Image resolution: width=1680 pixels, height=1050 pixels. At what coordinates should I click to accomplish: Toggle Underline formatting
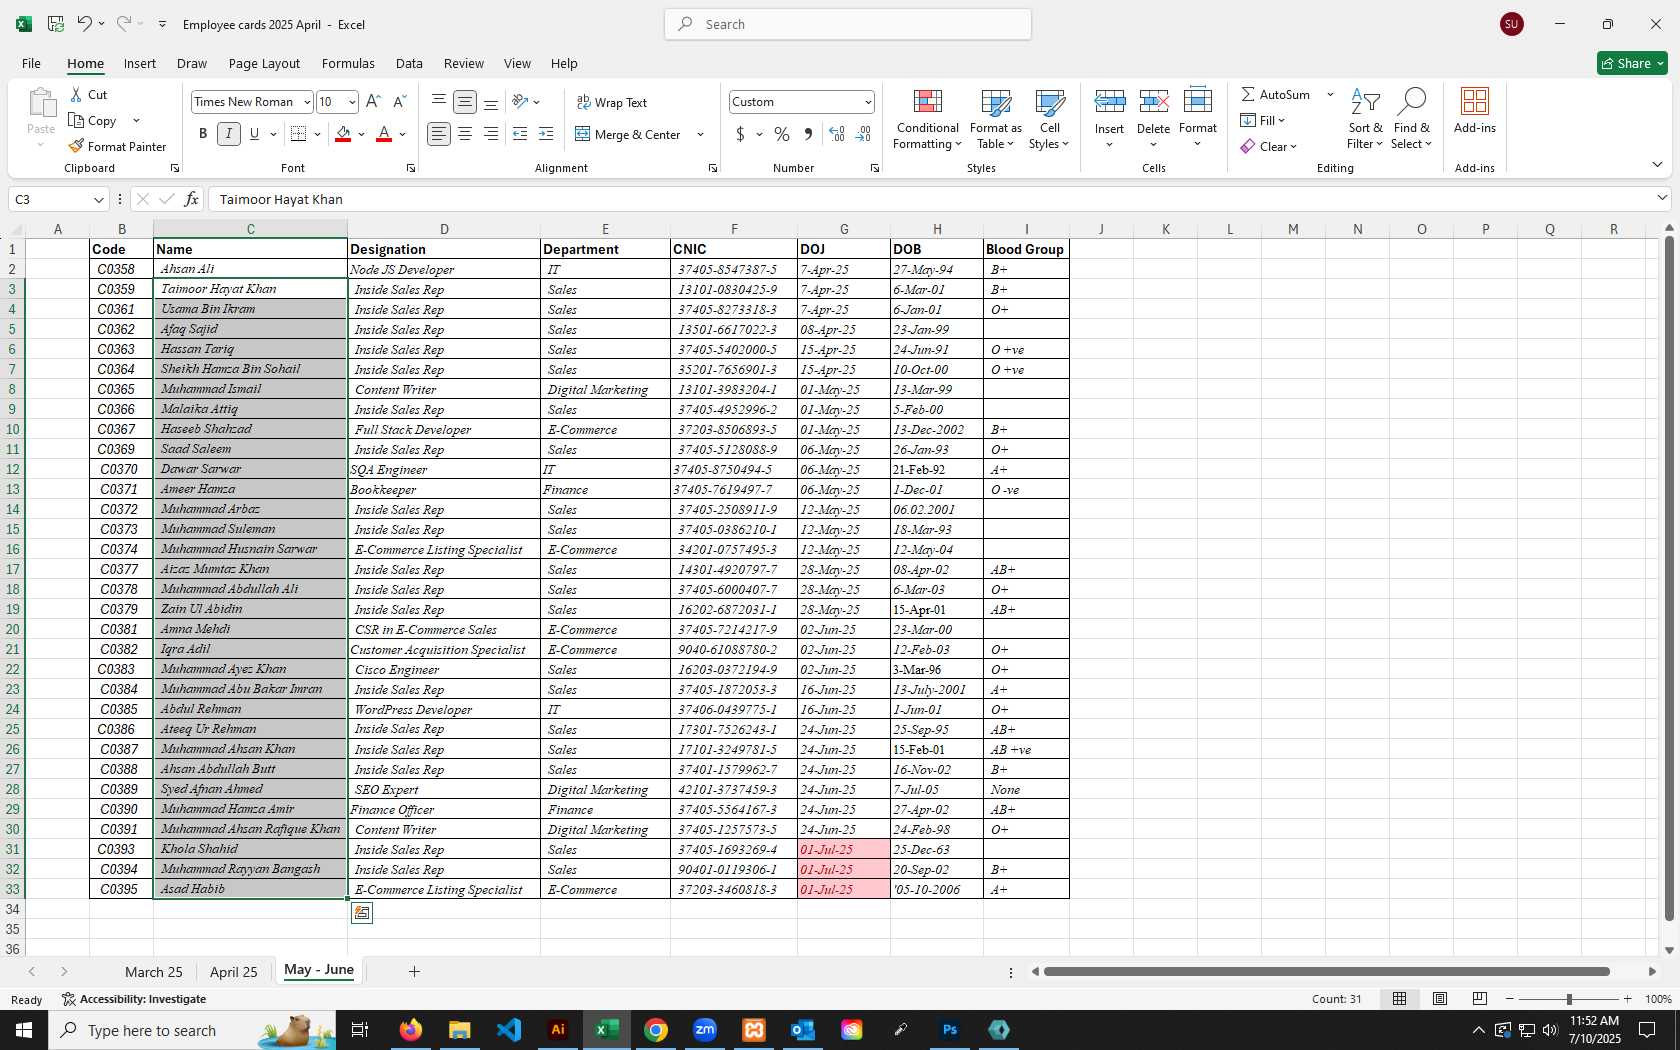click(254, 134)
